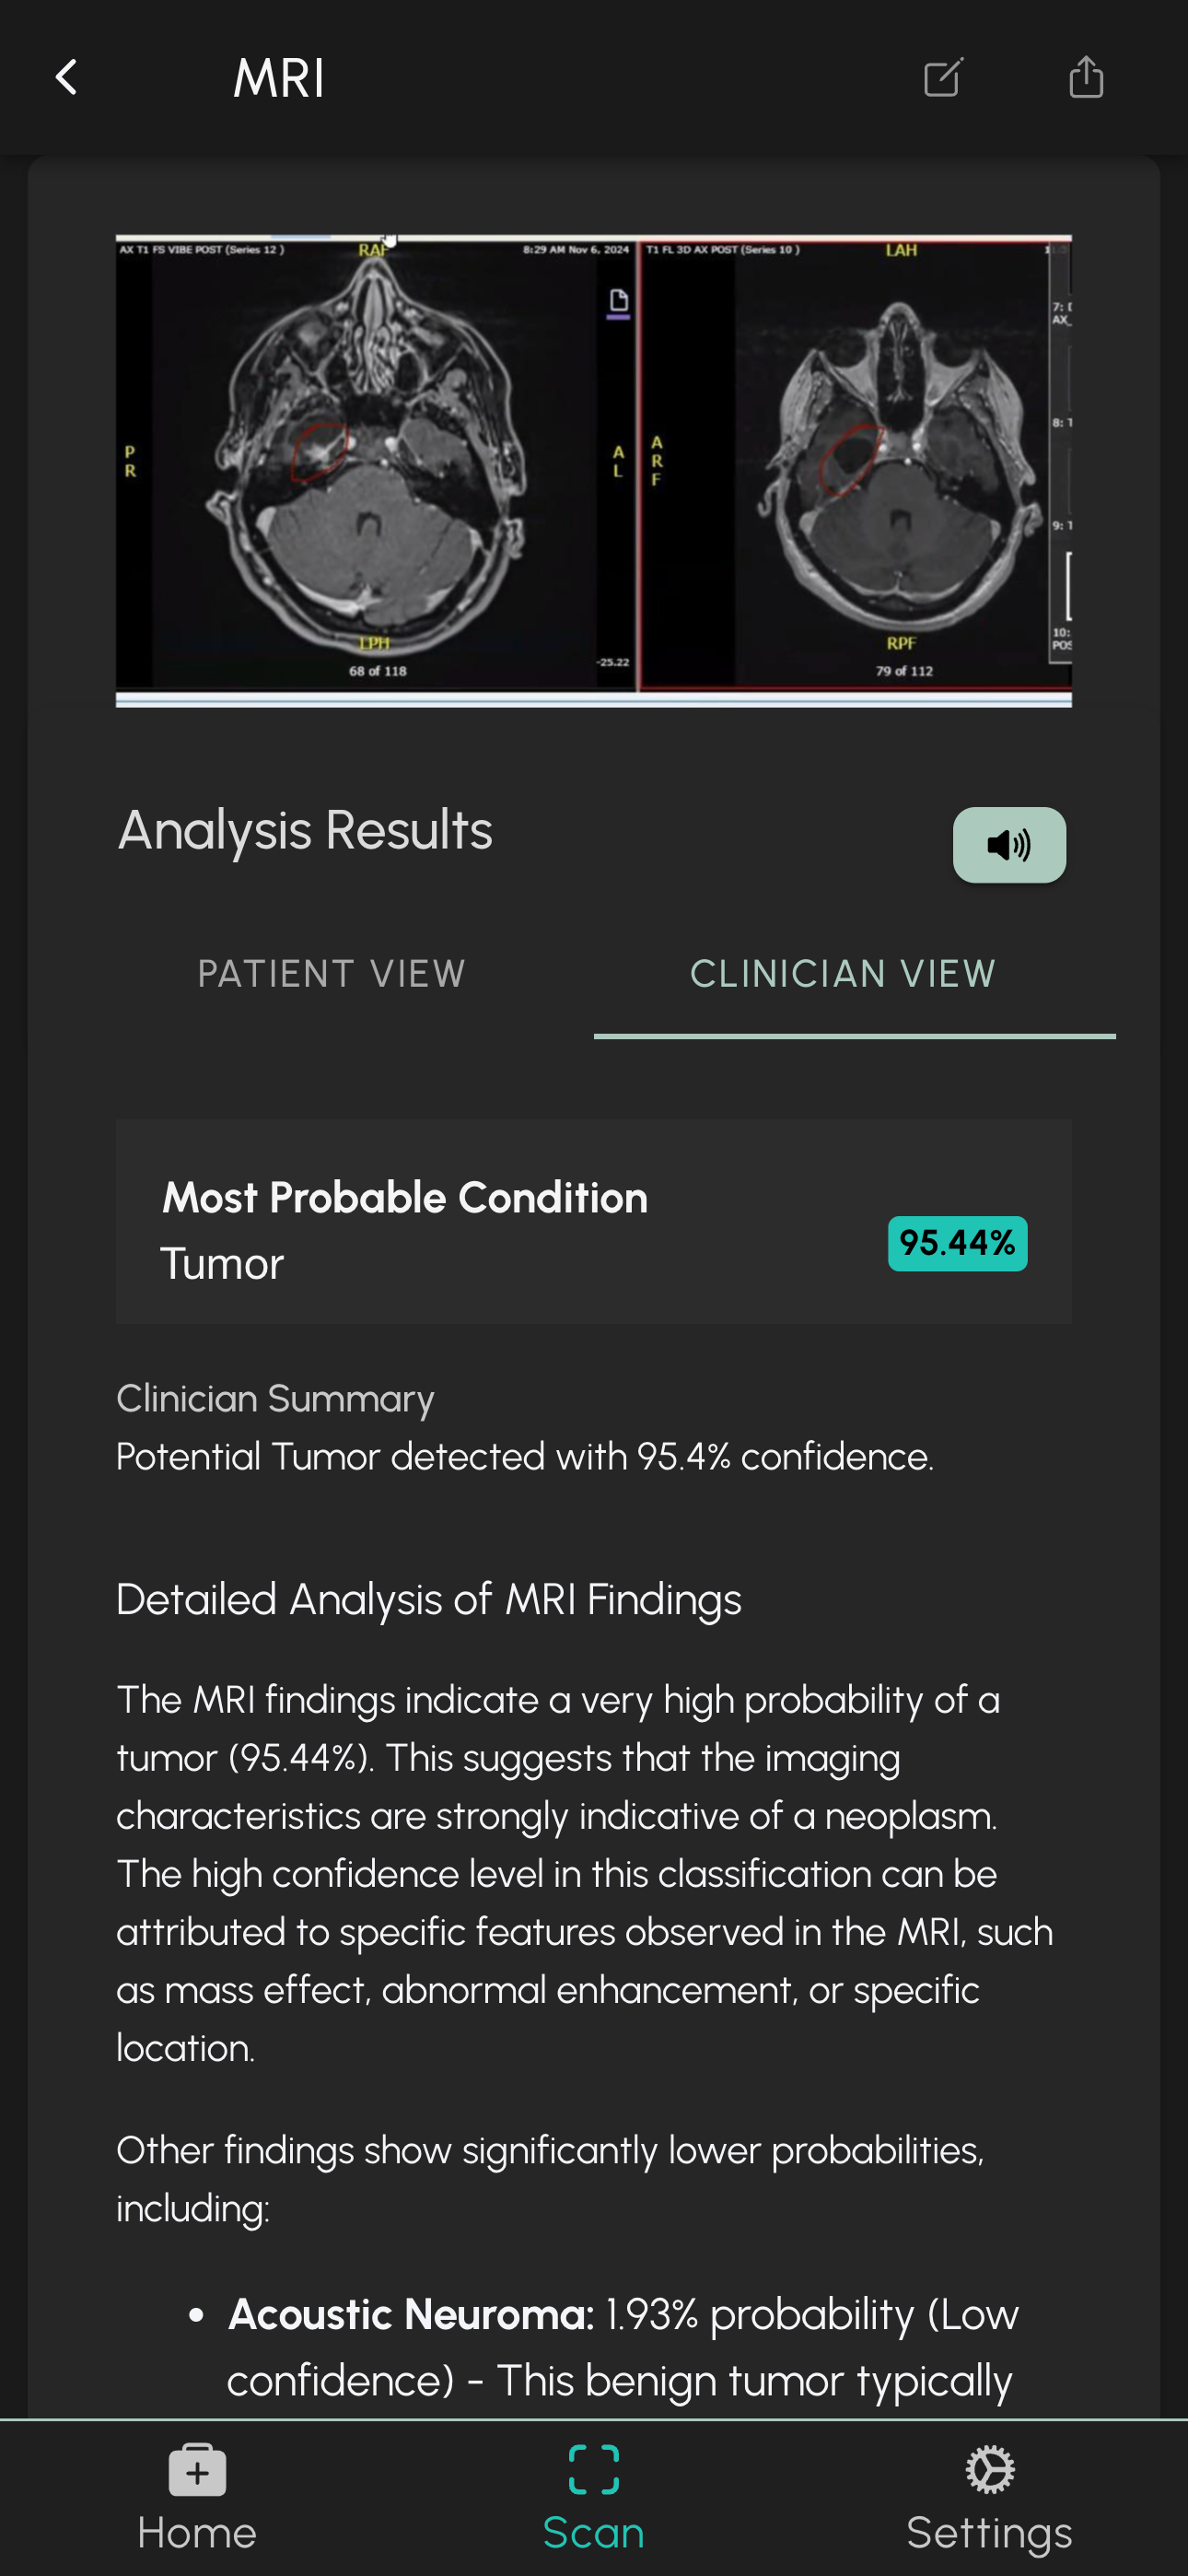Tap the edit note icon in header

[x=943, y=77]
